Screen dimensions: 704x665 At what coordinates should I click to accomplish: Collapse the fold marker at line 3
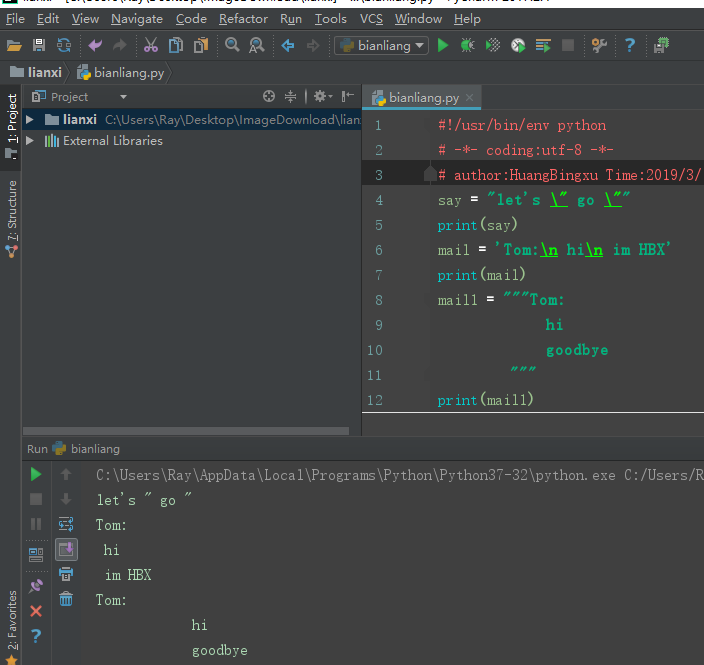point(430,174)
